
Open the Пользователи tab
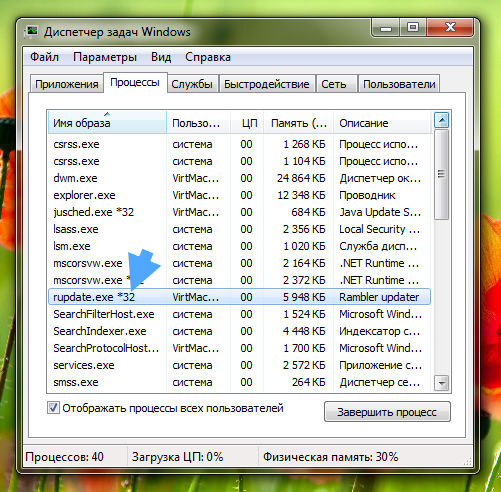click(399, 84)
